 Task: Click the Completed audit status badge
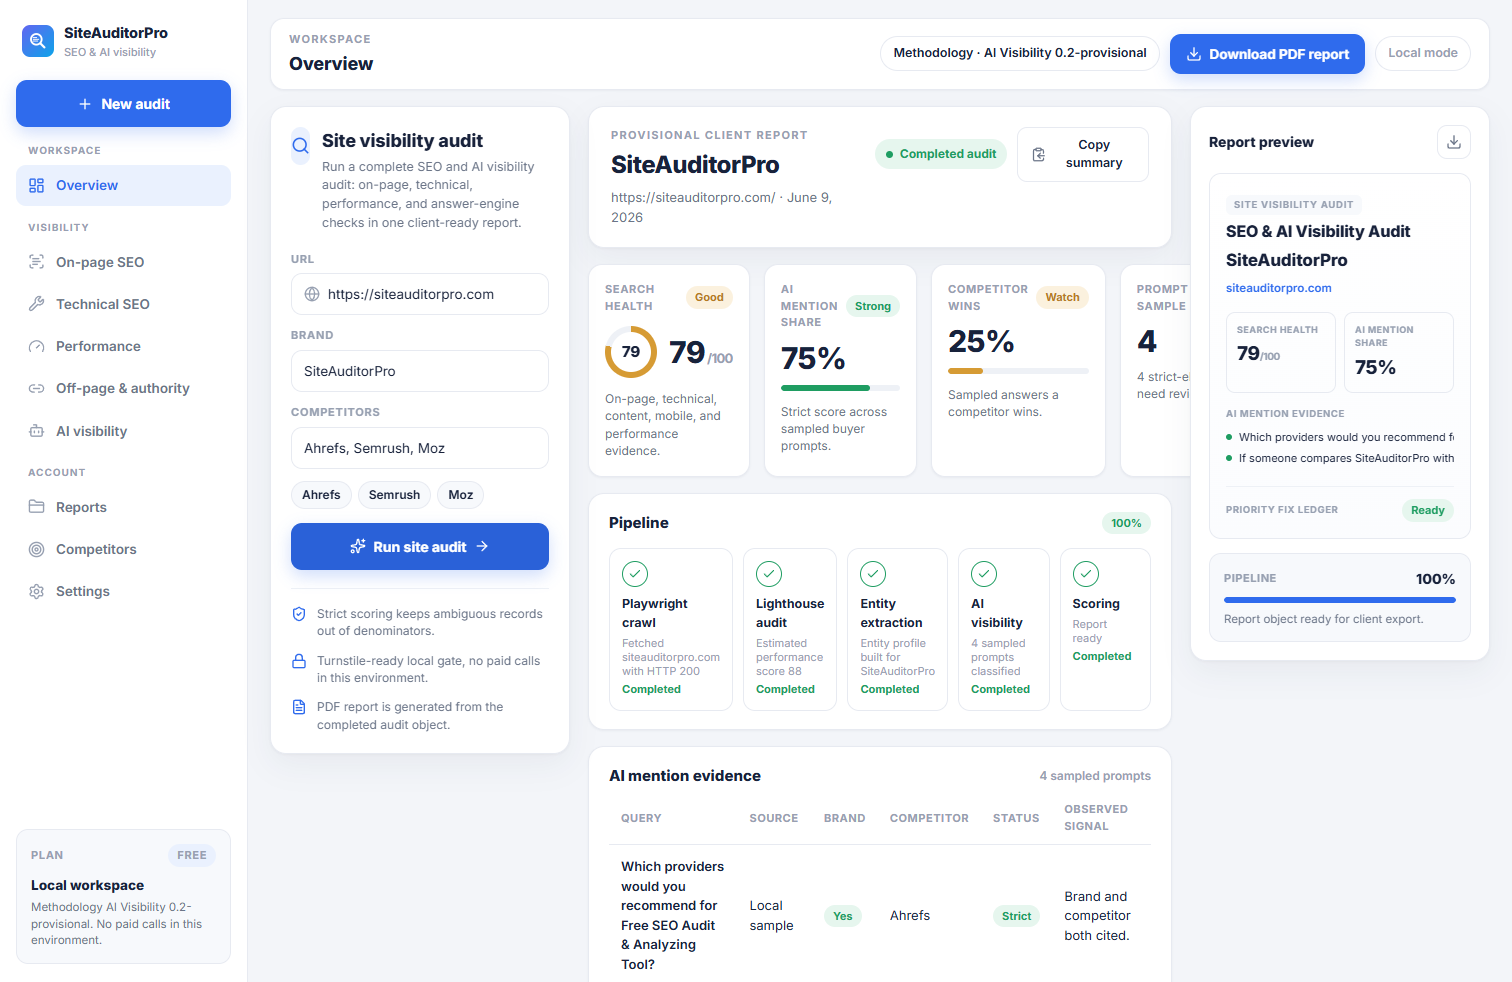[x=941, y=154]
